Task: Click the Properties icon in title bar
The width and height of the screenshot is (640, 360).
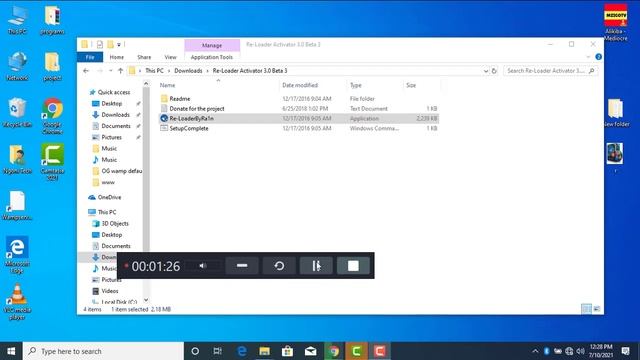Action: point(100,44)
